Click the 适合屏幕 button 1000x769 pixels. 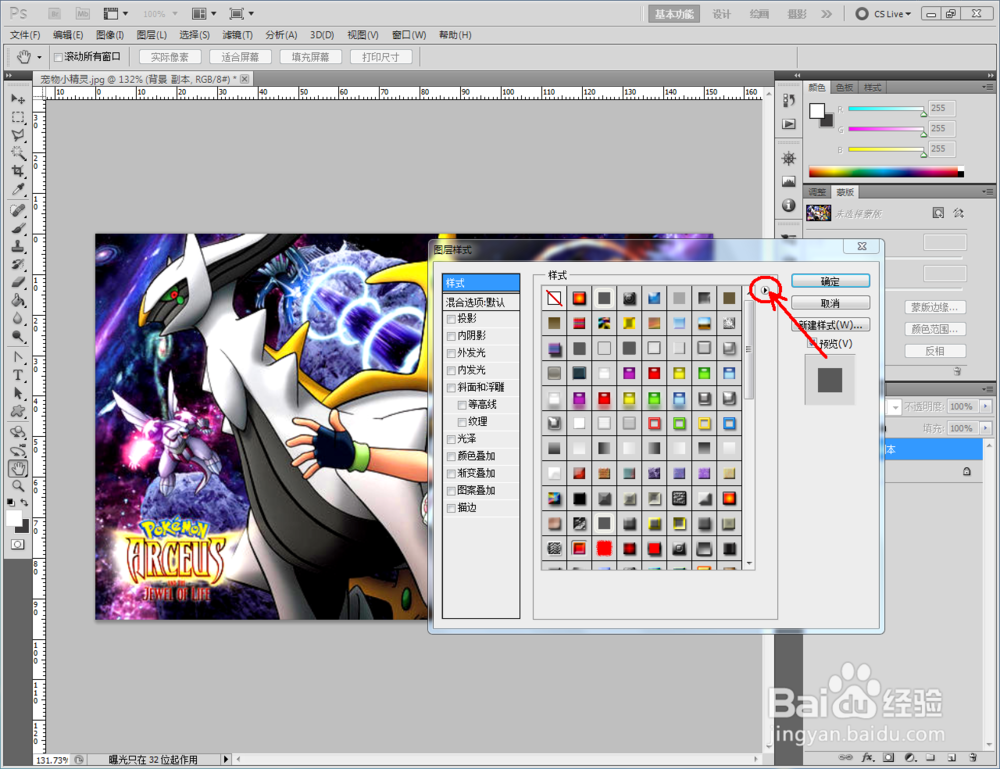point(240,57)
